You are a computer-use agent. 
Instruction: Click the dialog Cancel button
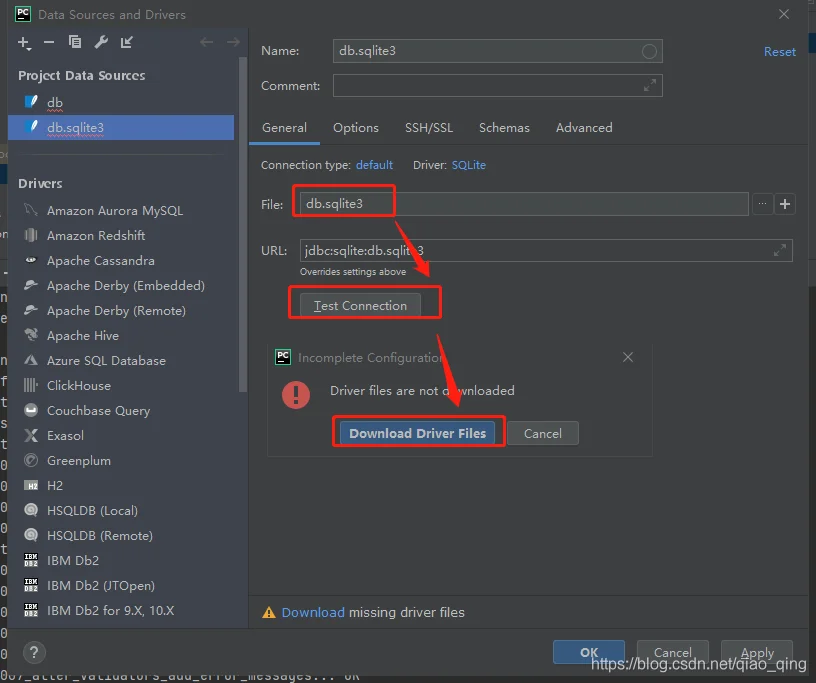pyautogui.click(x=672, y=652)
